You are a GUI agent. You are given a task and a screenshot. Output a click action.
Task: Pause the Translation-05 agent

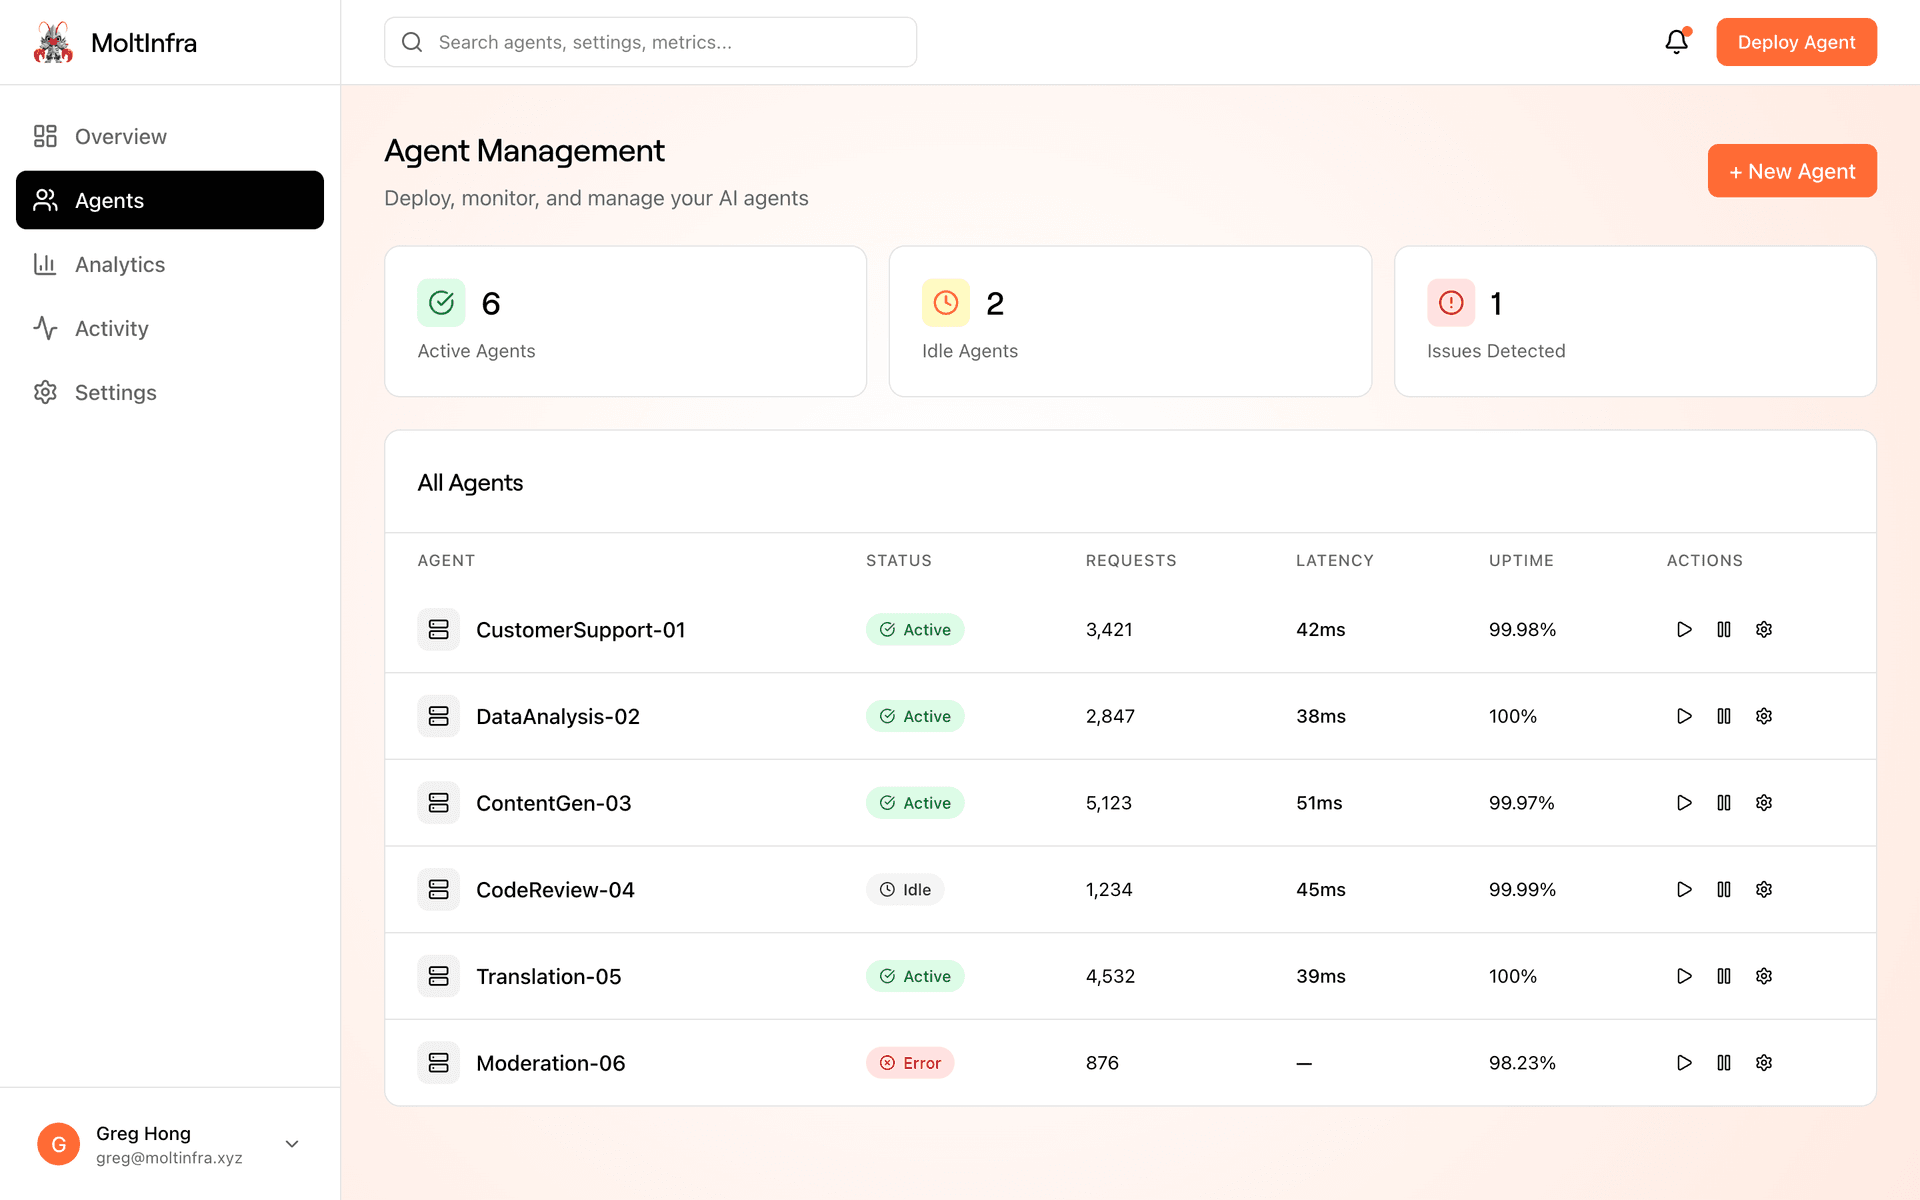1724,976
